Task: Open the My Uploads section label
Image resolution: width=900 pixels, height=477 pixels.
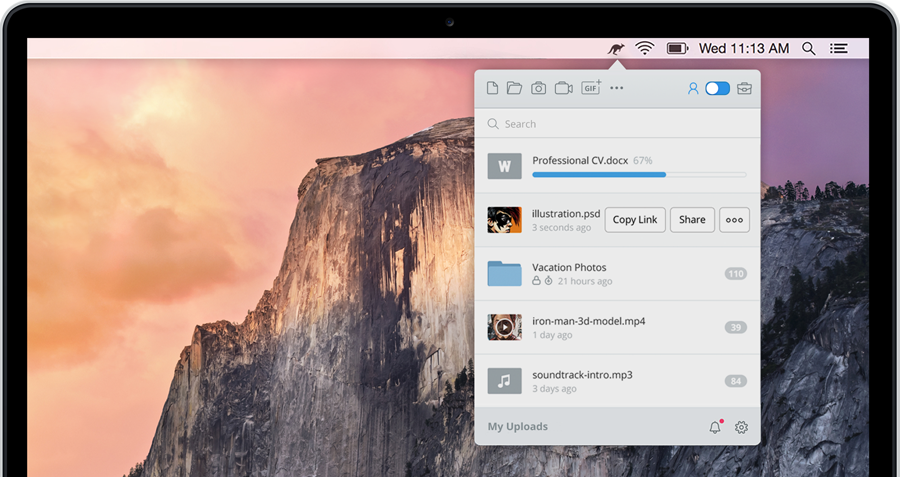Action: click(518, 426)
